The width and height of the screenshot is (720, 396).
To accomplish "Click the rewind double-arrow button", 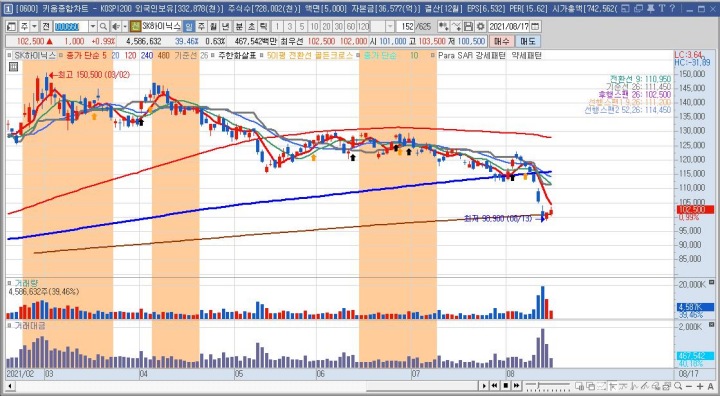I will (x=494, y=386).
